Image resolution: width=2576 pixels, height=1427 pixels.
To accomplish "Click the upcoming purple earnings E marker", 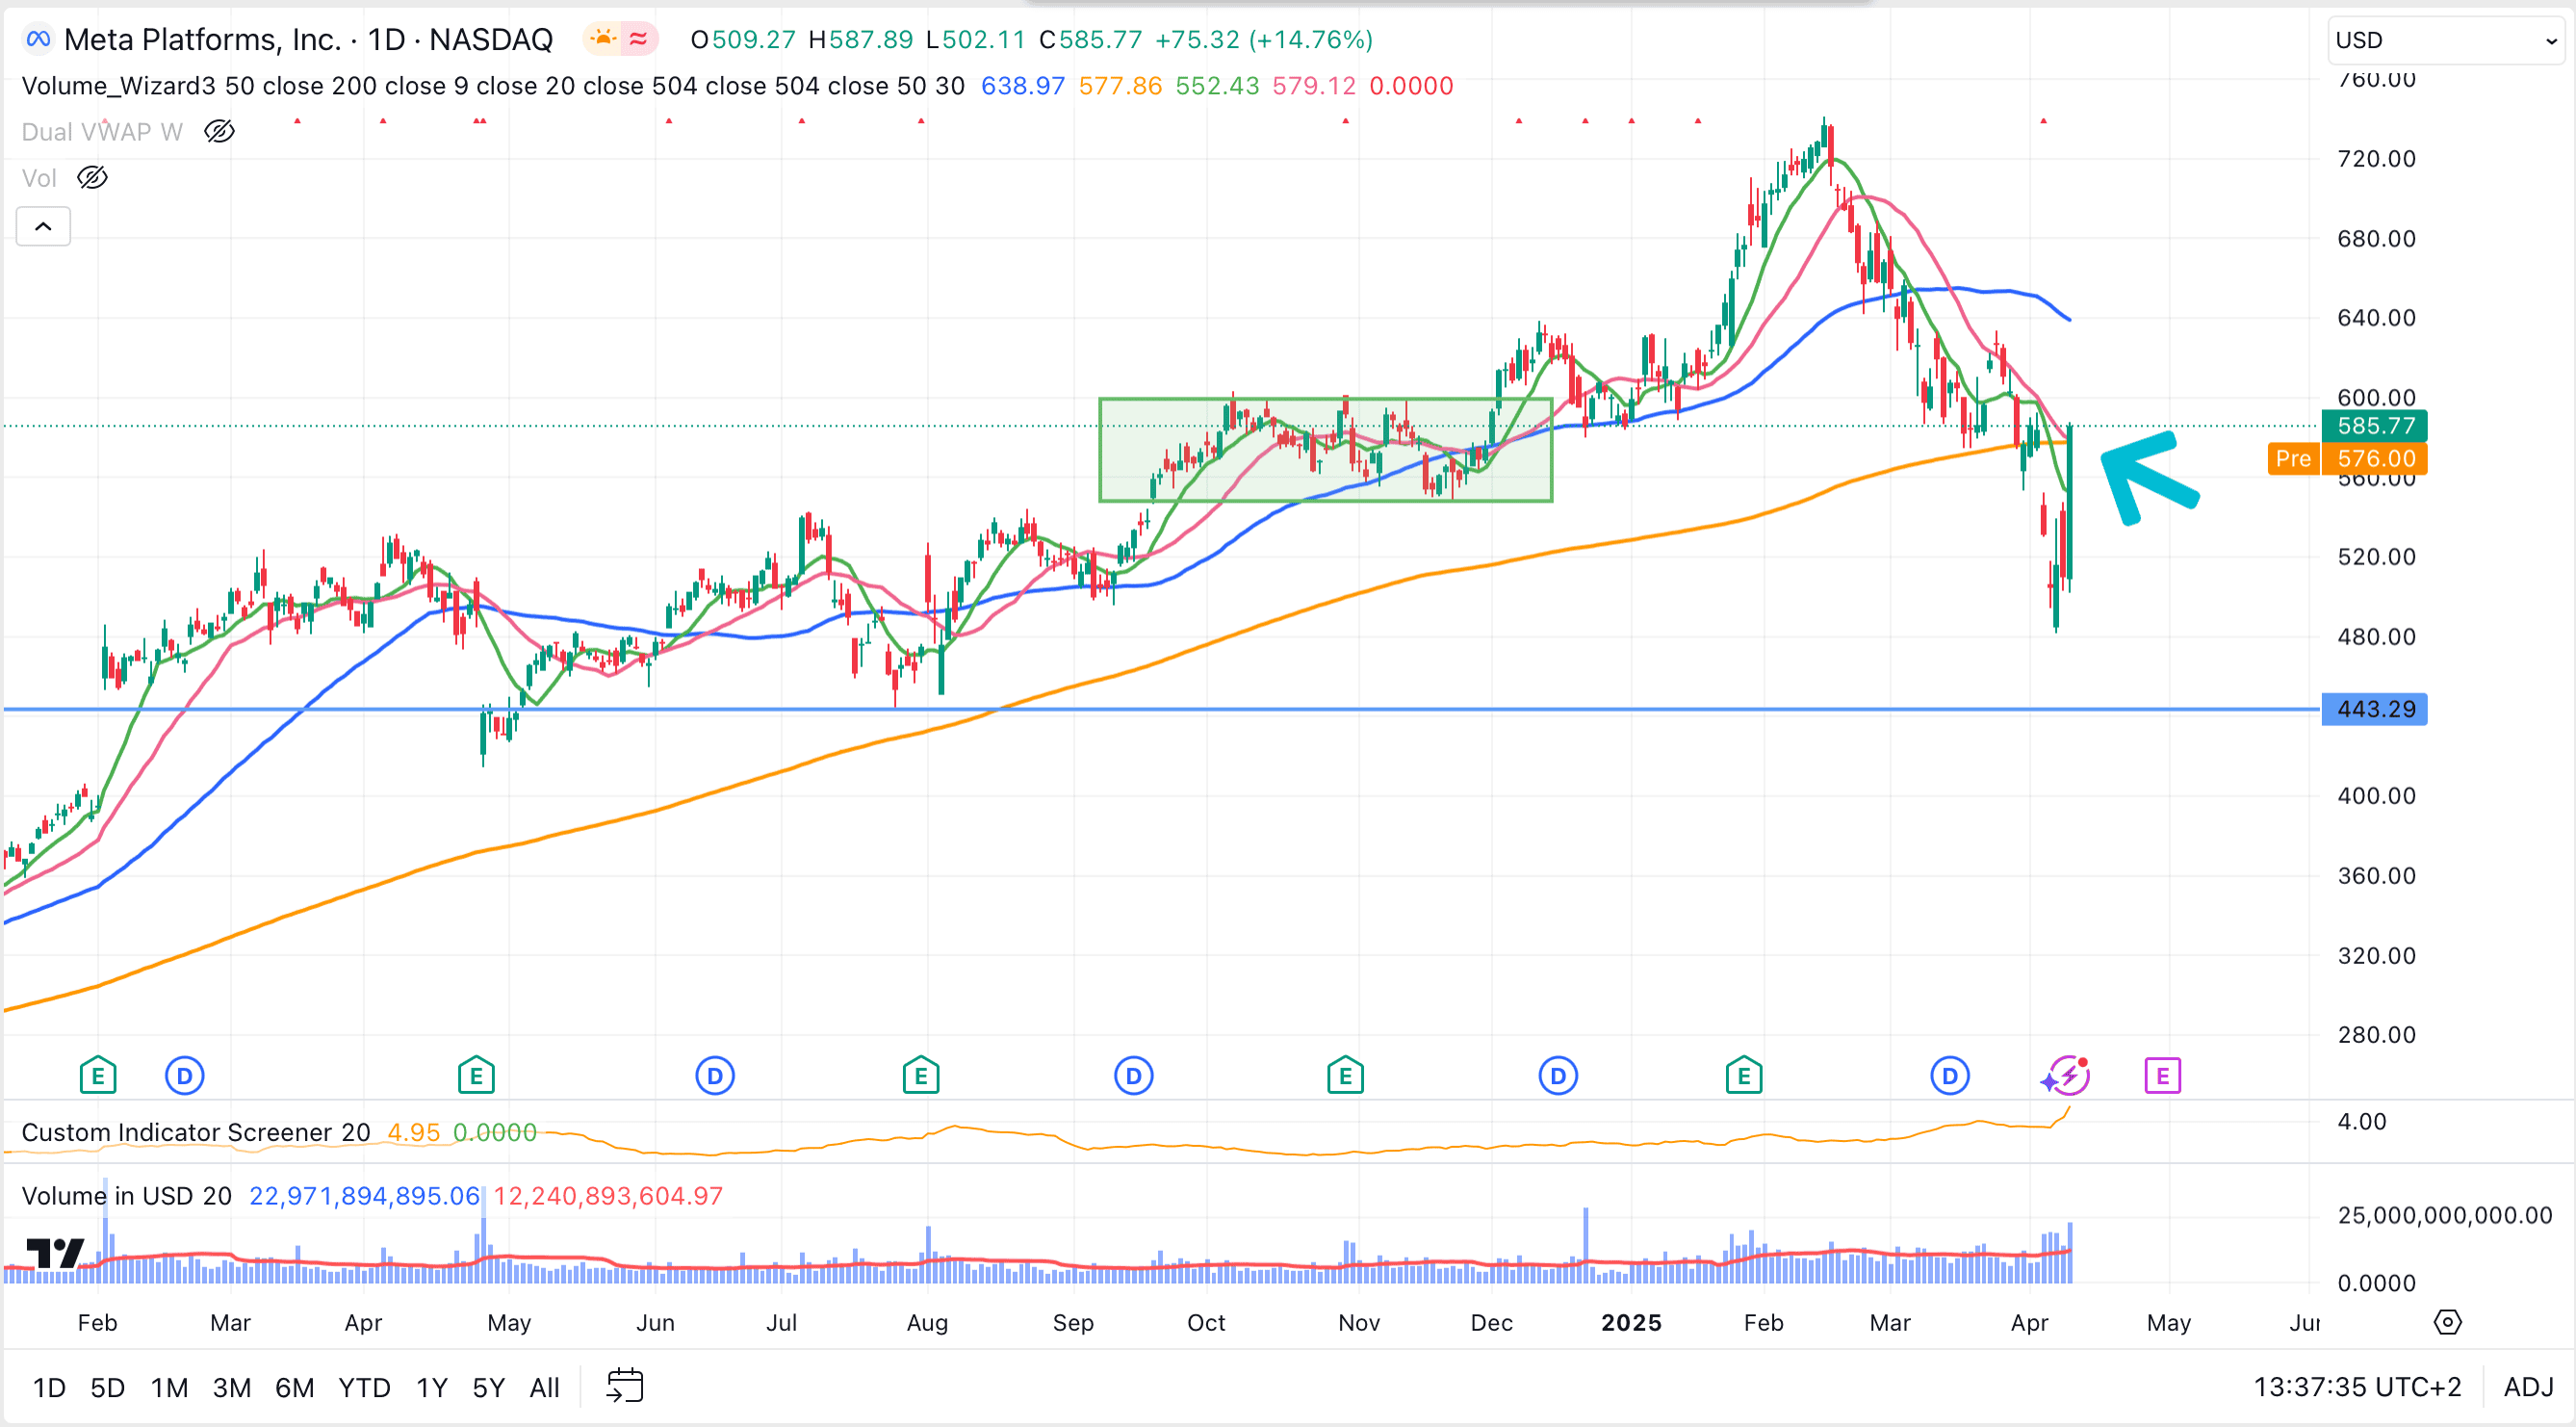I will coord(2162,1076).
